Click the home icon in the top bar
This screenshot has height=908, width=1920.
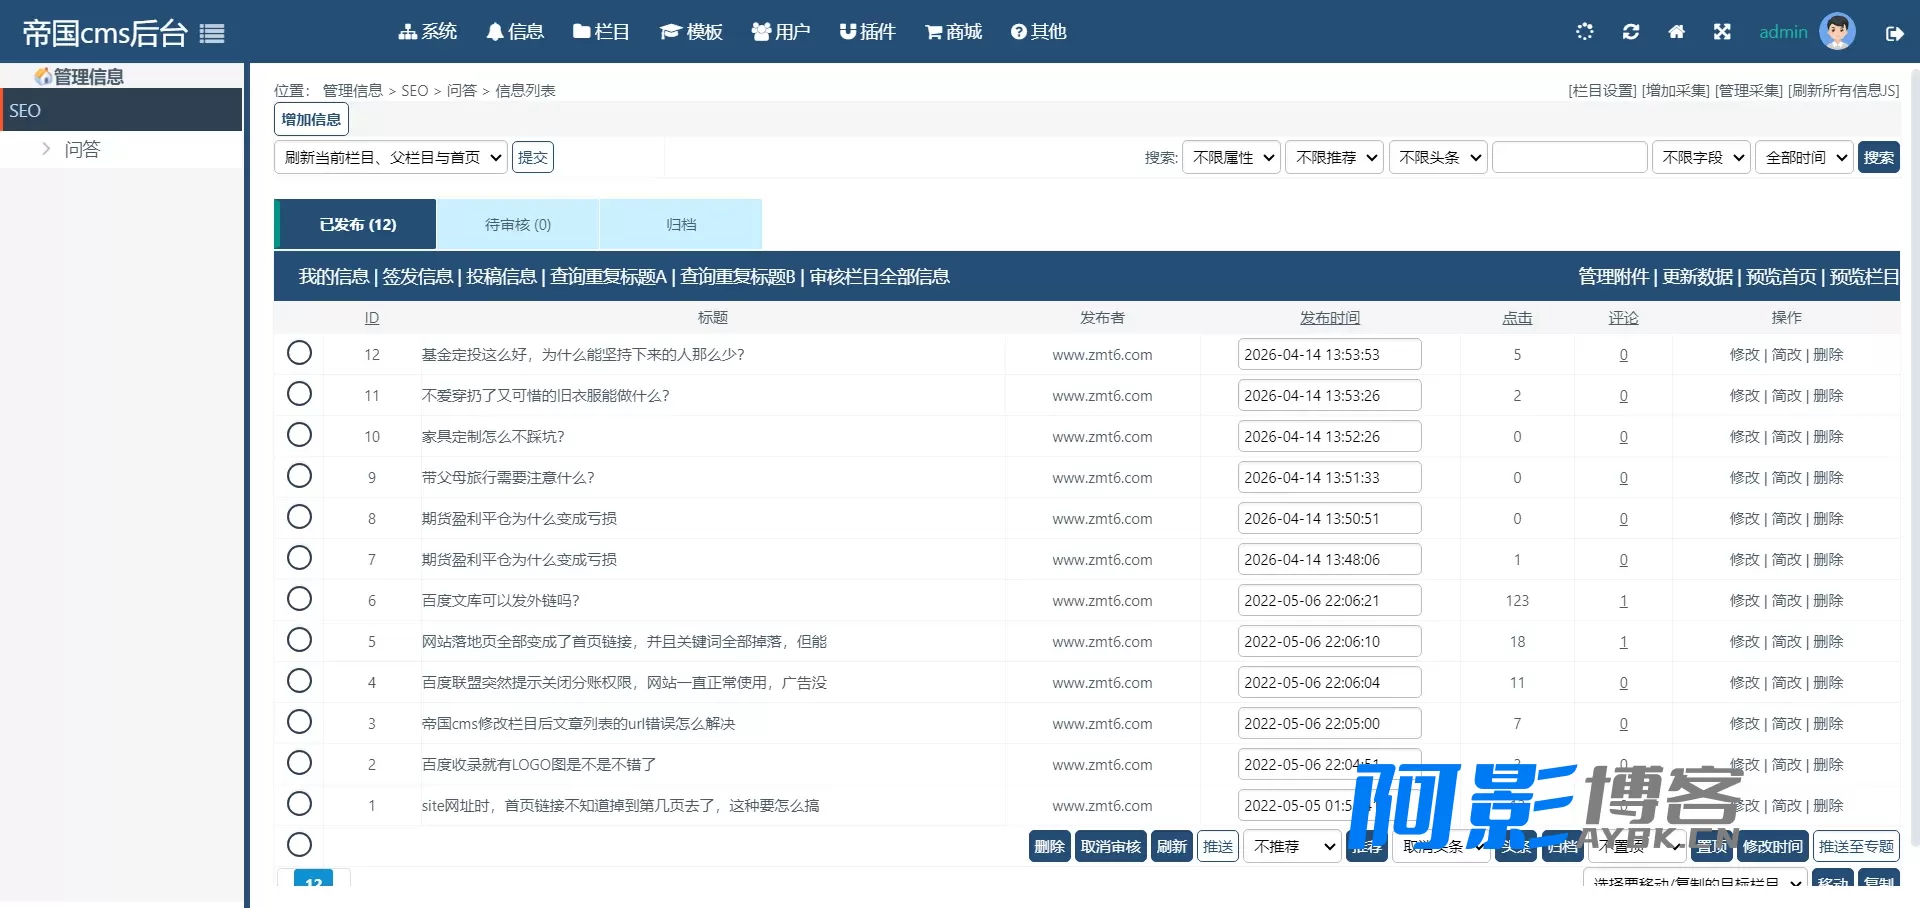[x=1677, y=32]
